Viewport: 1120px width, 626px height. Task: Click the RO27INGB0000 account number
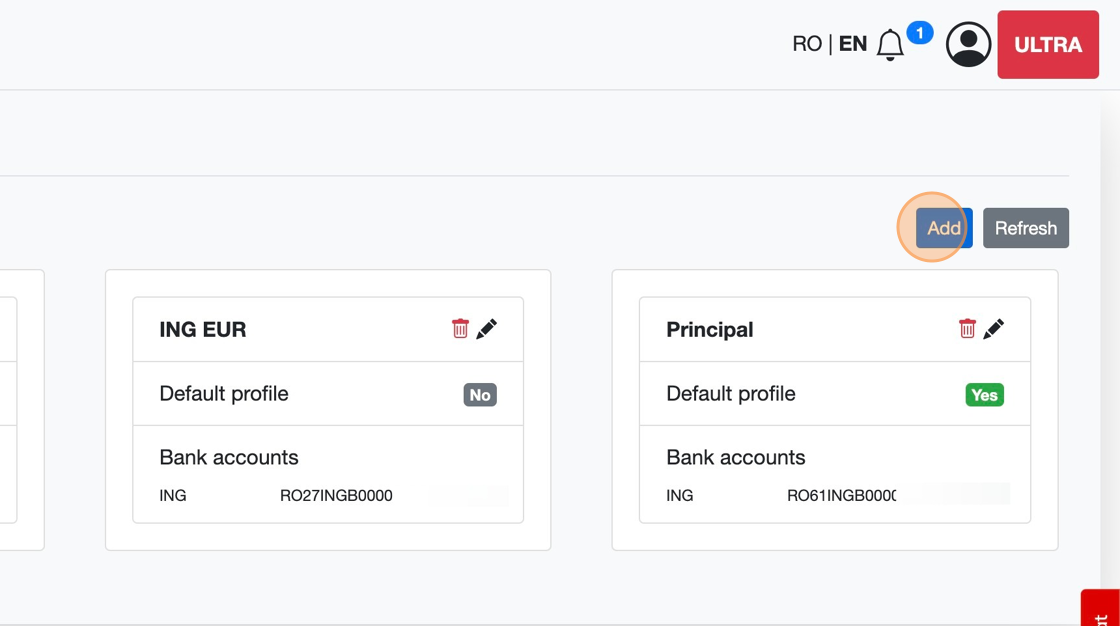(x=336, y=496)
